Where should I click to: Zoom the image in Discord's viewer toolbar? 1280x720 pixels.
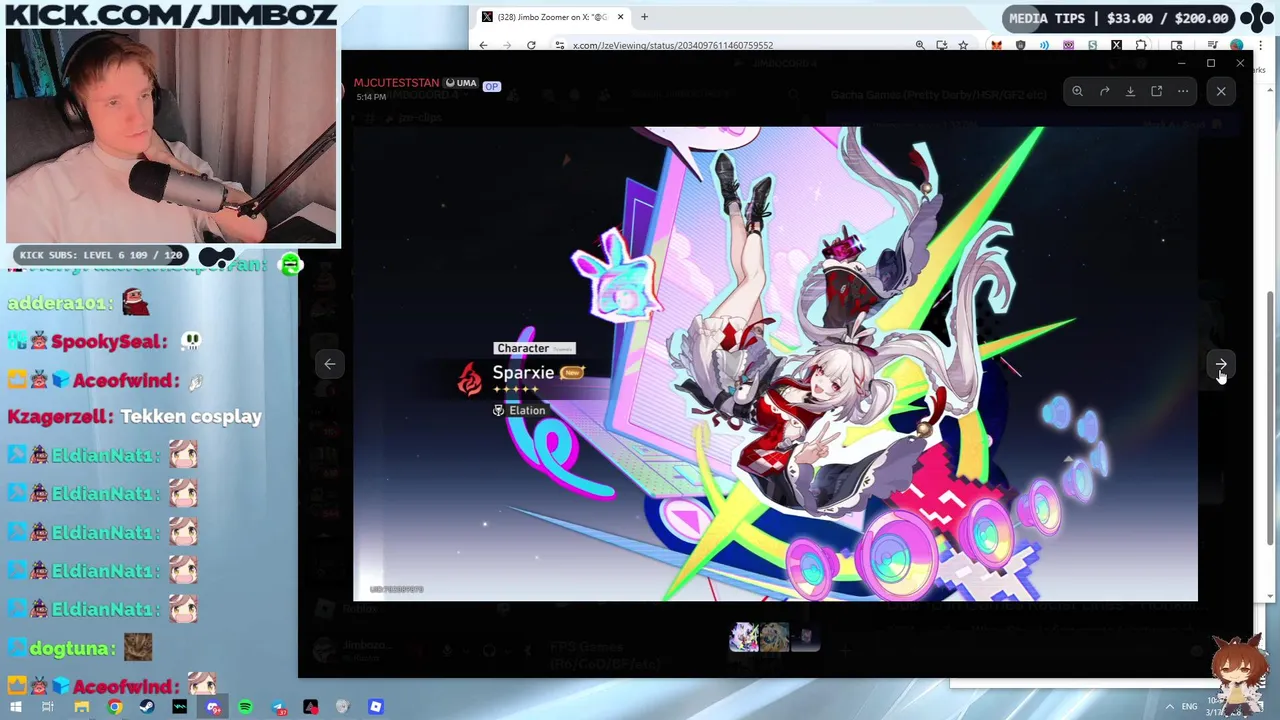pos(1077,91)
